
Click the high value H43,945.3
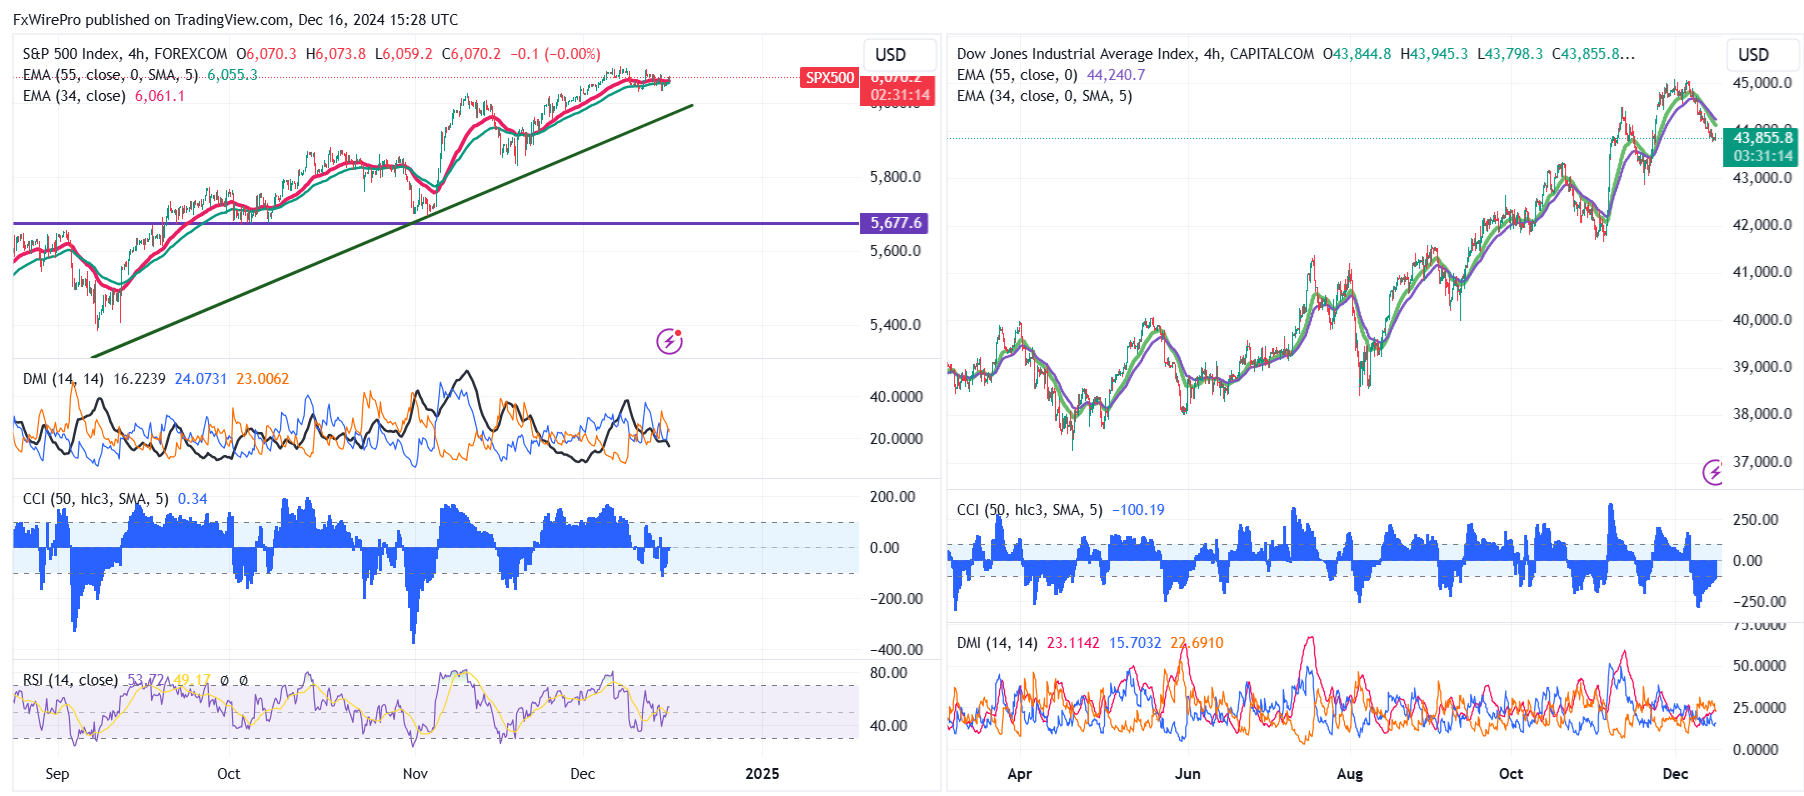pyautogui.click(x=1434, y=54)
